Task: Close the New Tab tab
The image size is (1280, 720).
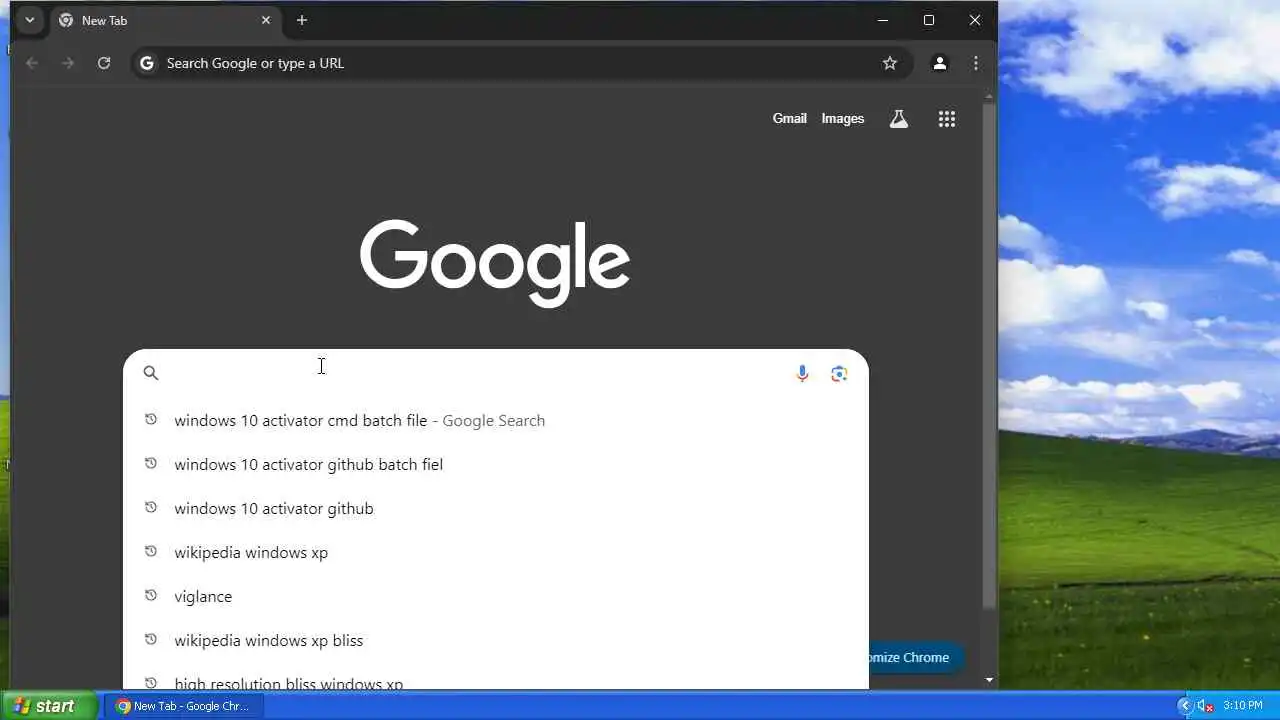Action: tap(266, 20)
